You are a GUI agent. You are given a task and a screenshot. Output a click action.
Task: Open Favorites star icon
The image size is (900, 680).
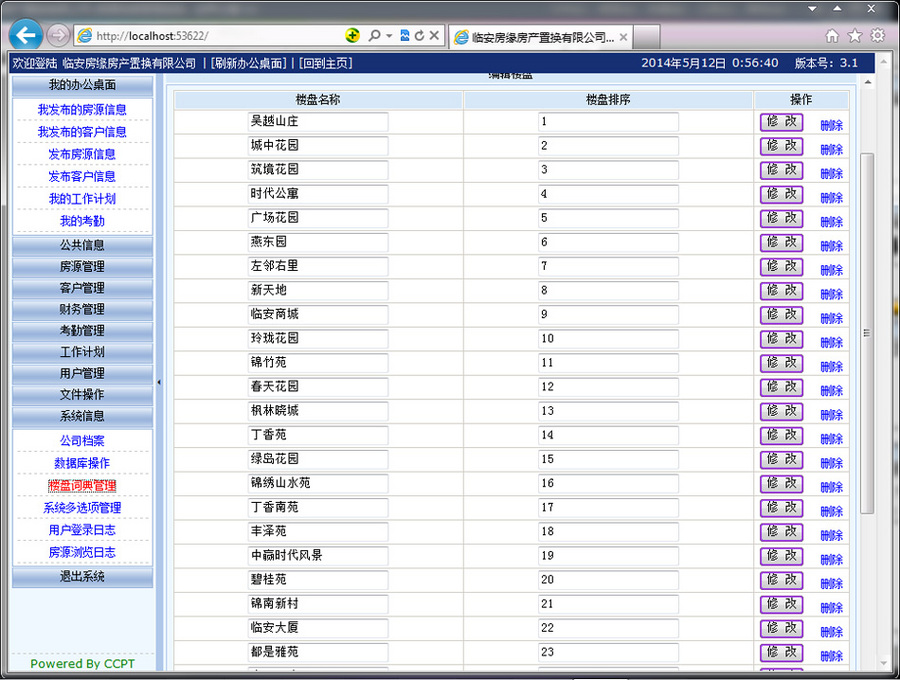coord(855,36)
